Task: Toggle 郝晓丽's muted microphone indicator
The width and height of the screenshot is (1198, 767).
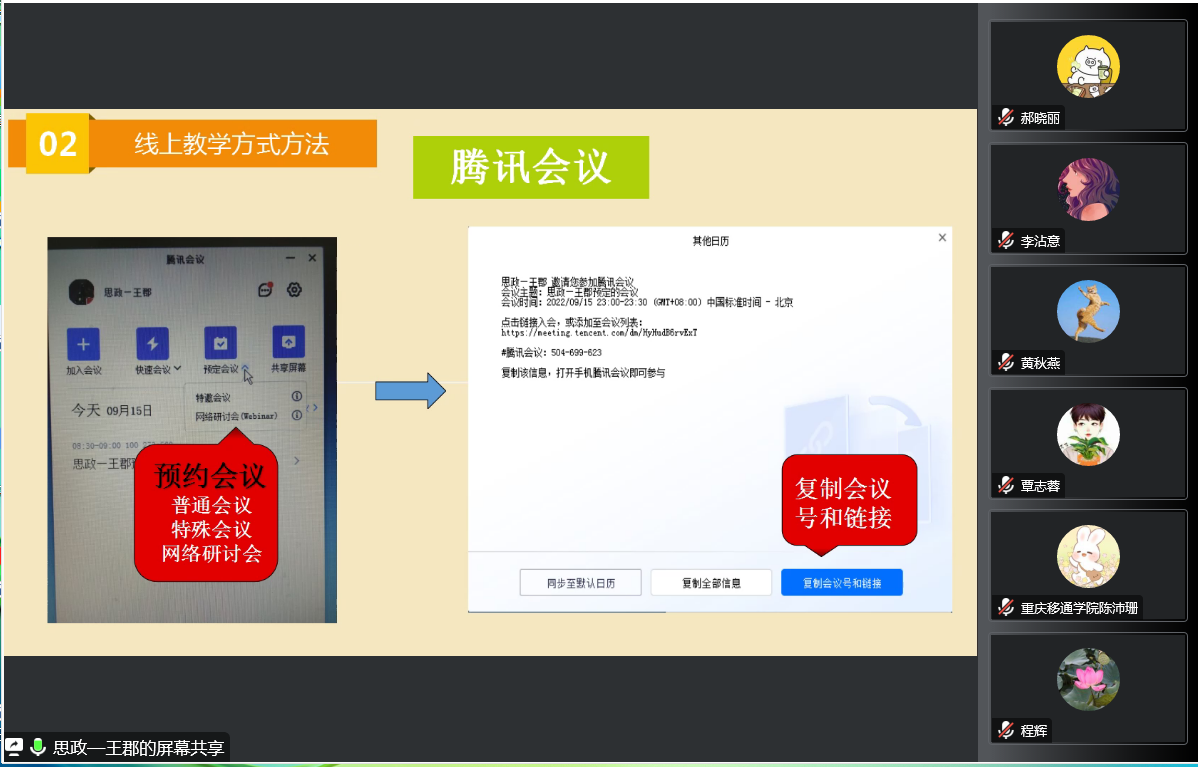Action: point(1006,118)
